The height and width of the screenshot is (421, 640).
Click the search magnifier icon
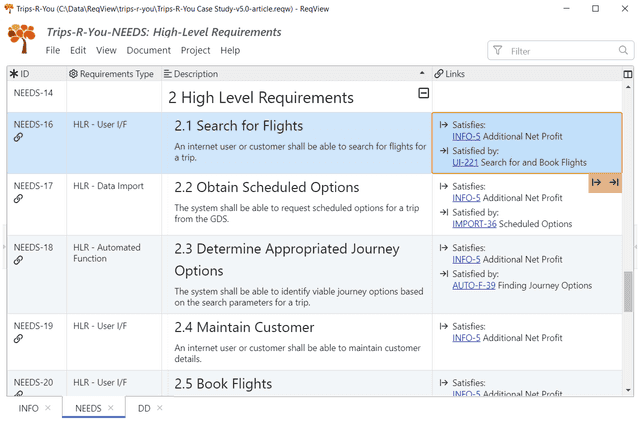(x=623, y=50)
